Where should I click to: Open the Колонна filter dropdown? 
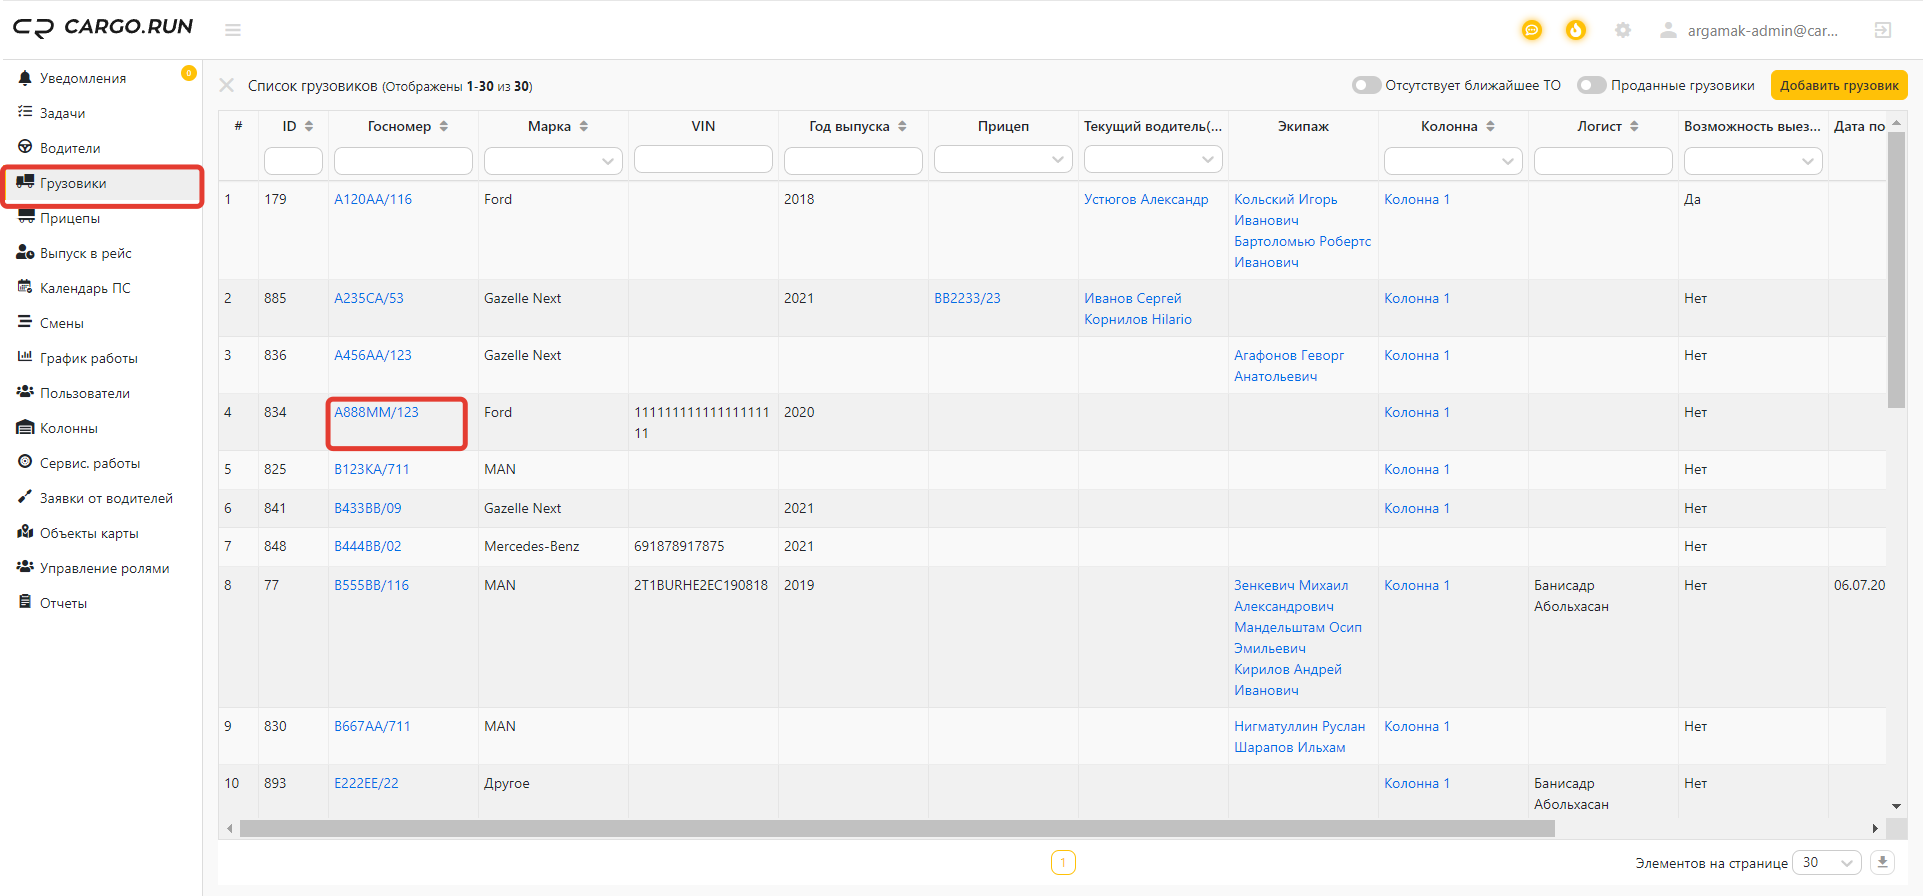click(1453, 160)
